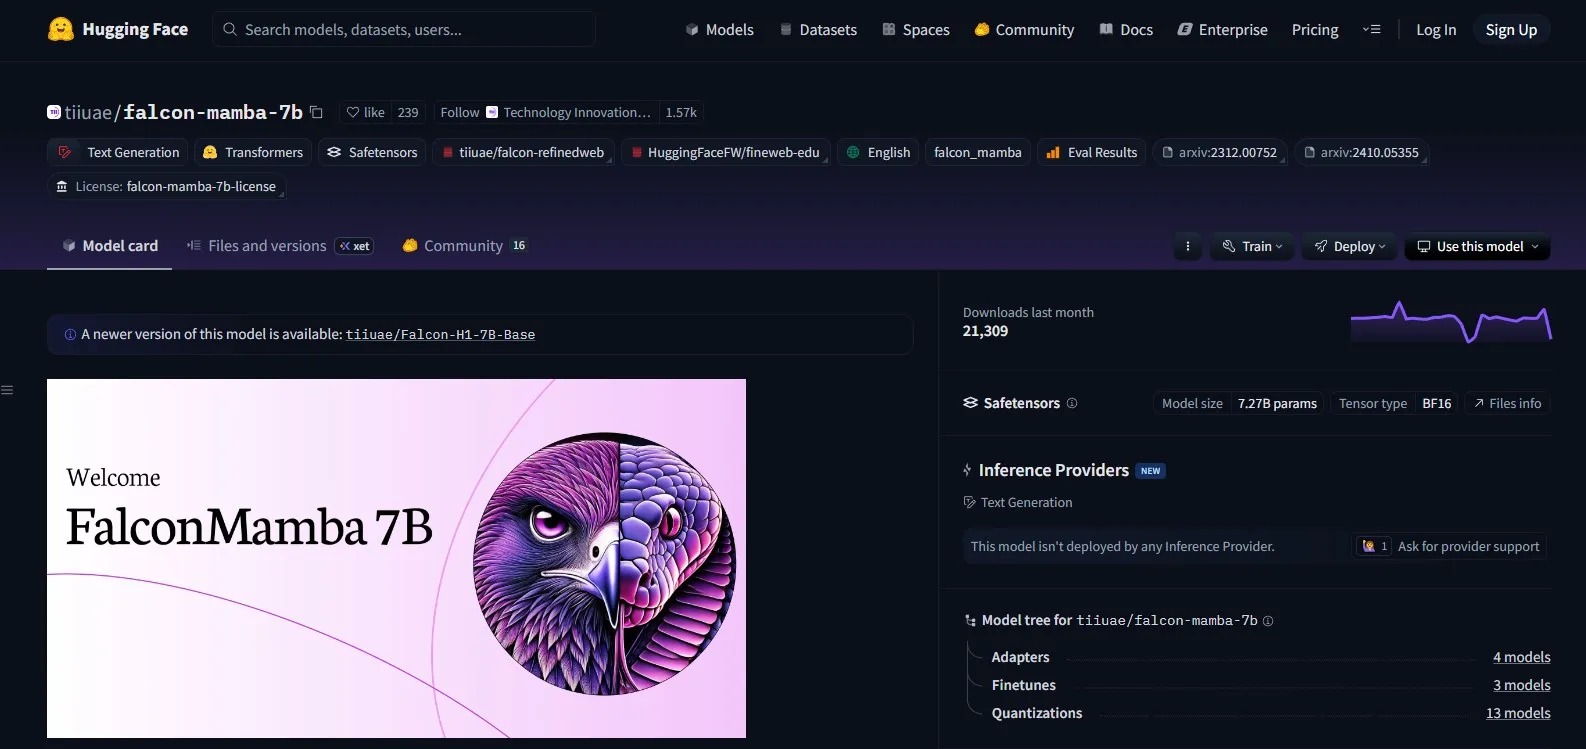Expand the navbar extra menu icon
The width and height of the screenshot is (1586, 749).
pyautogui.click(x=1372, y=30)
